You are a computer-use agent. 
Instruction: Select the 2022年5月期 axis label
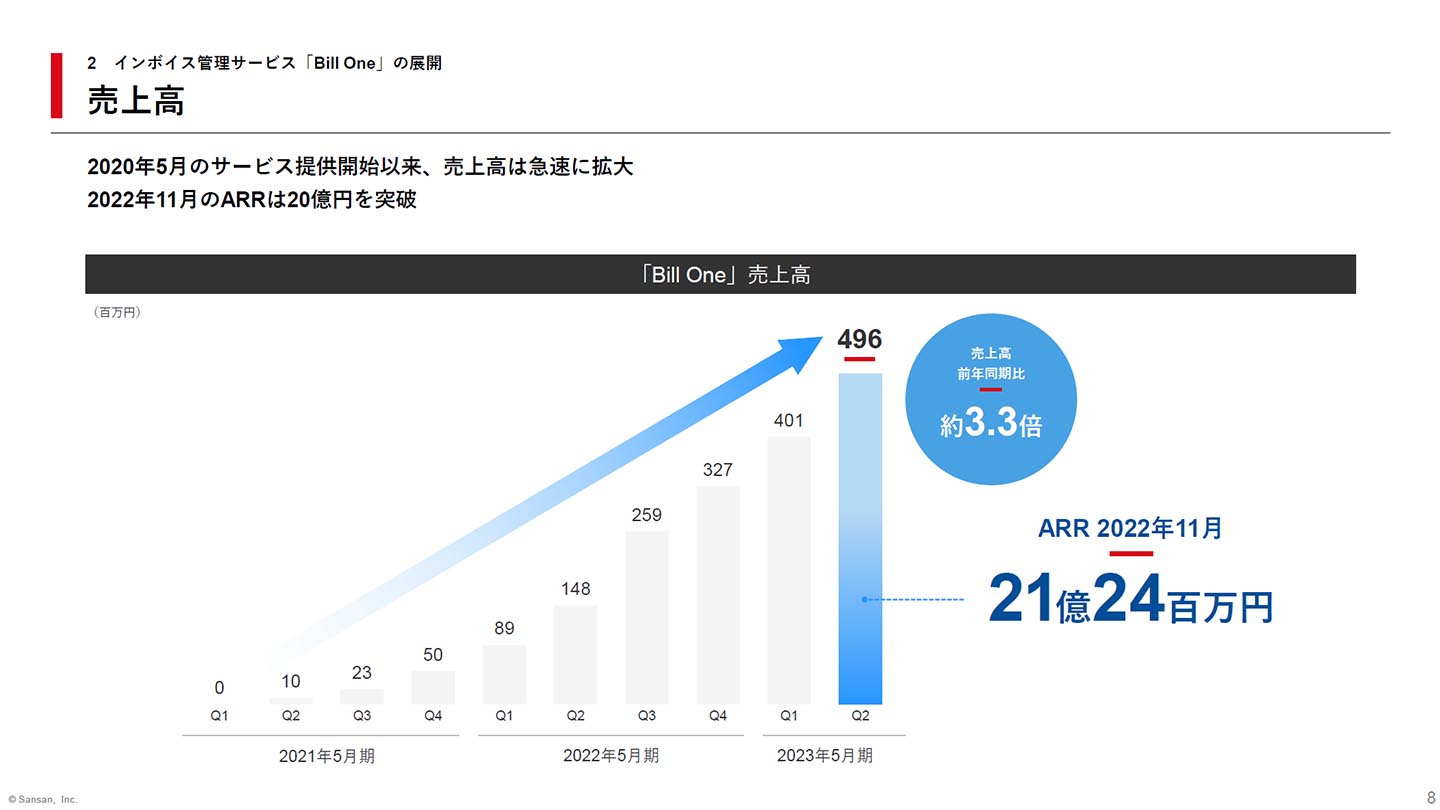click(x=611, y=756)
